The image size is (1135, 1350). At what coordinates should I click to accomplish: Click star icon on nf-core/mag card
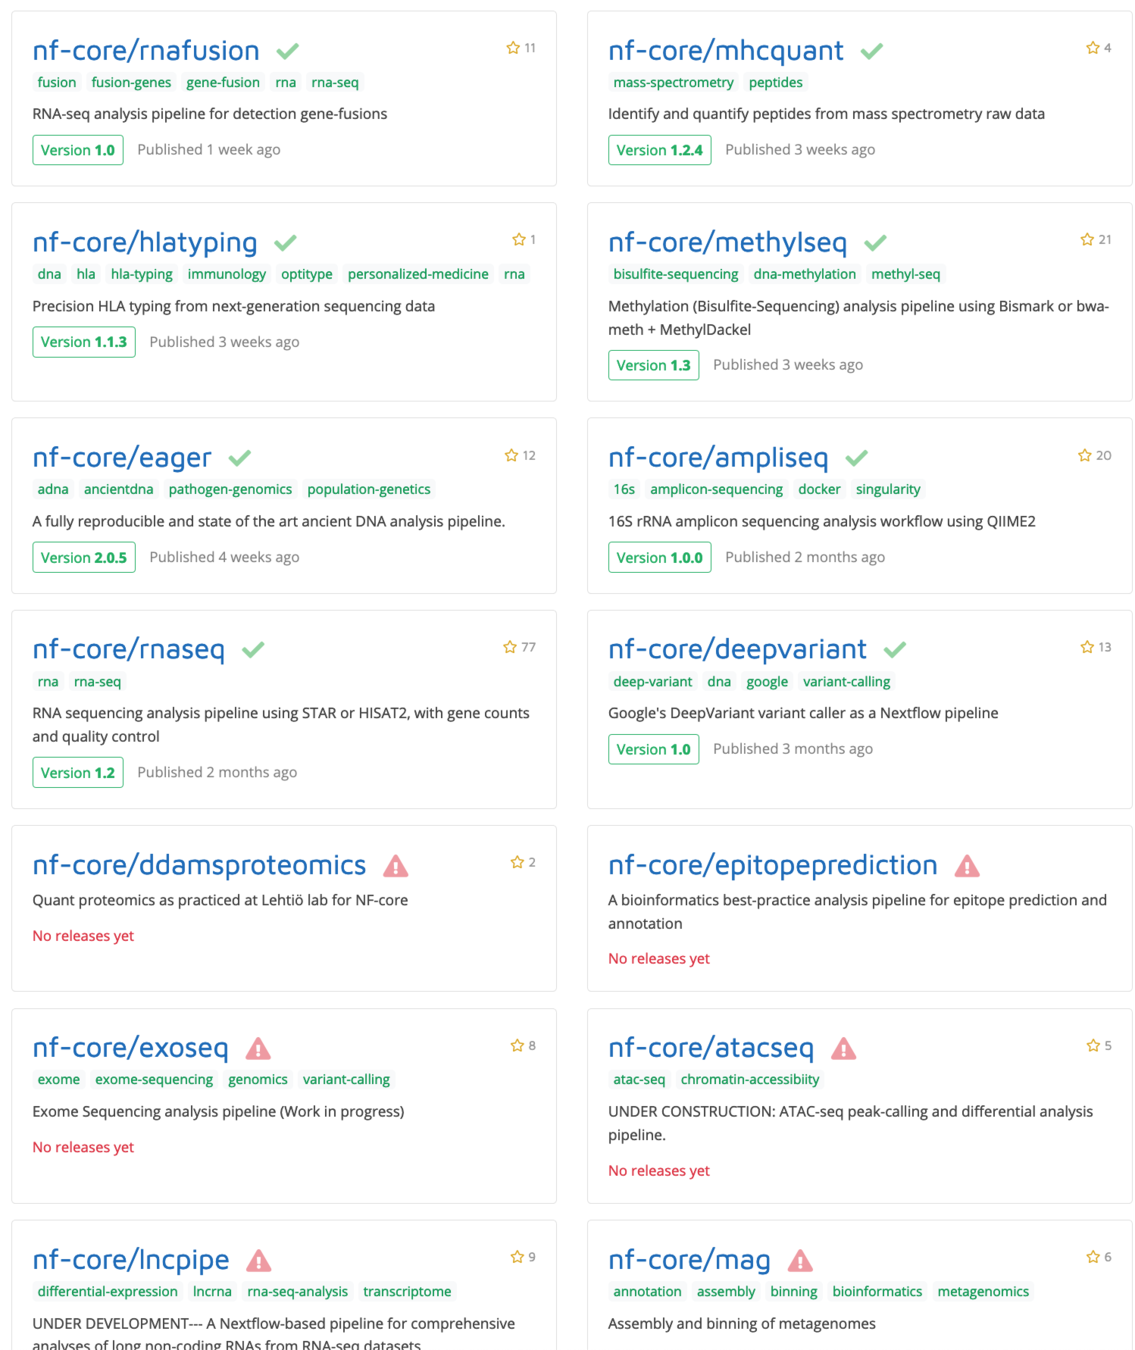click(1094, 1258)
